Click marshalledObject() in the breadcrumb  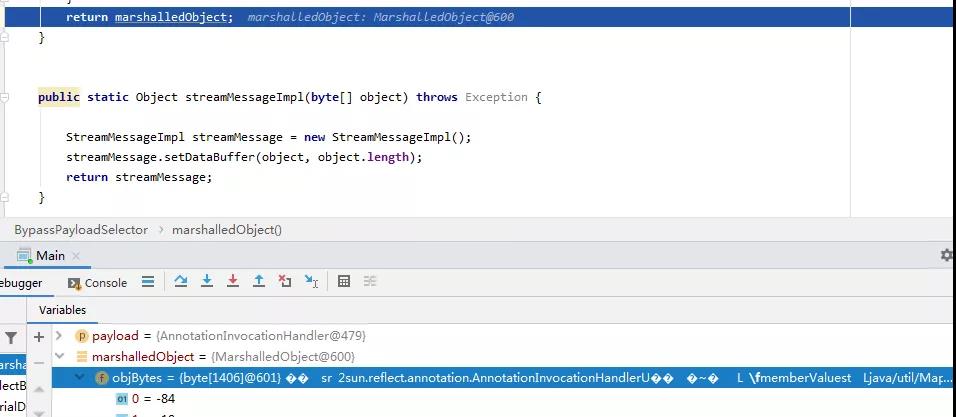coord(227,230)
